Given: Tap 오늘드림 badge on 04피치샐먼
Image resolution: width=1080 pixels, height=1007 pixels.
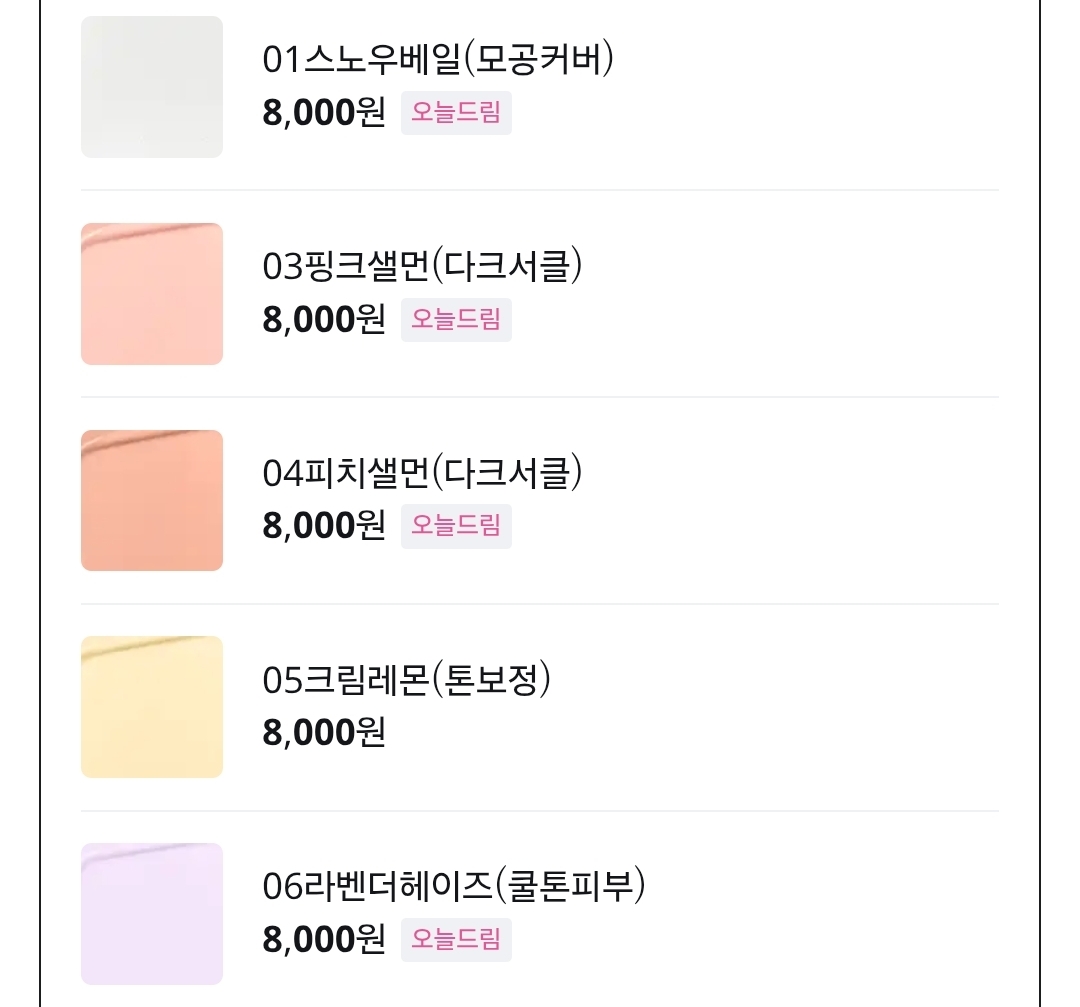Looking at the screenshot, I should [456, 526].
